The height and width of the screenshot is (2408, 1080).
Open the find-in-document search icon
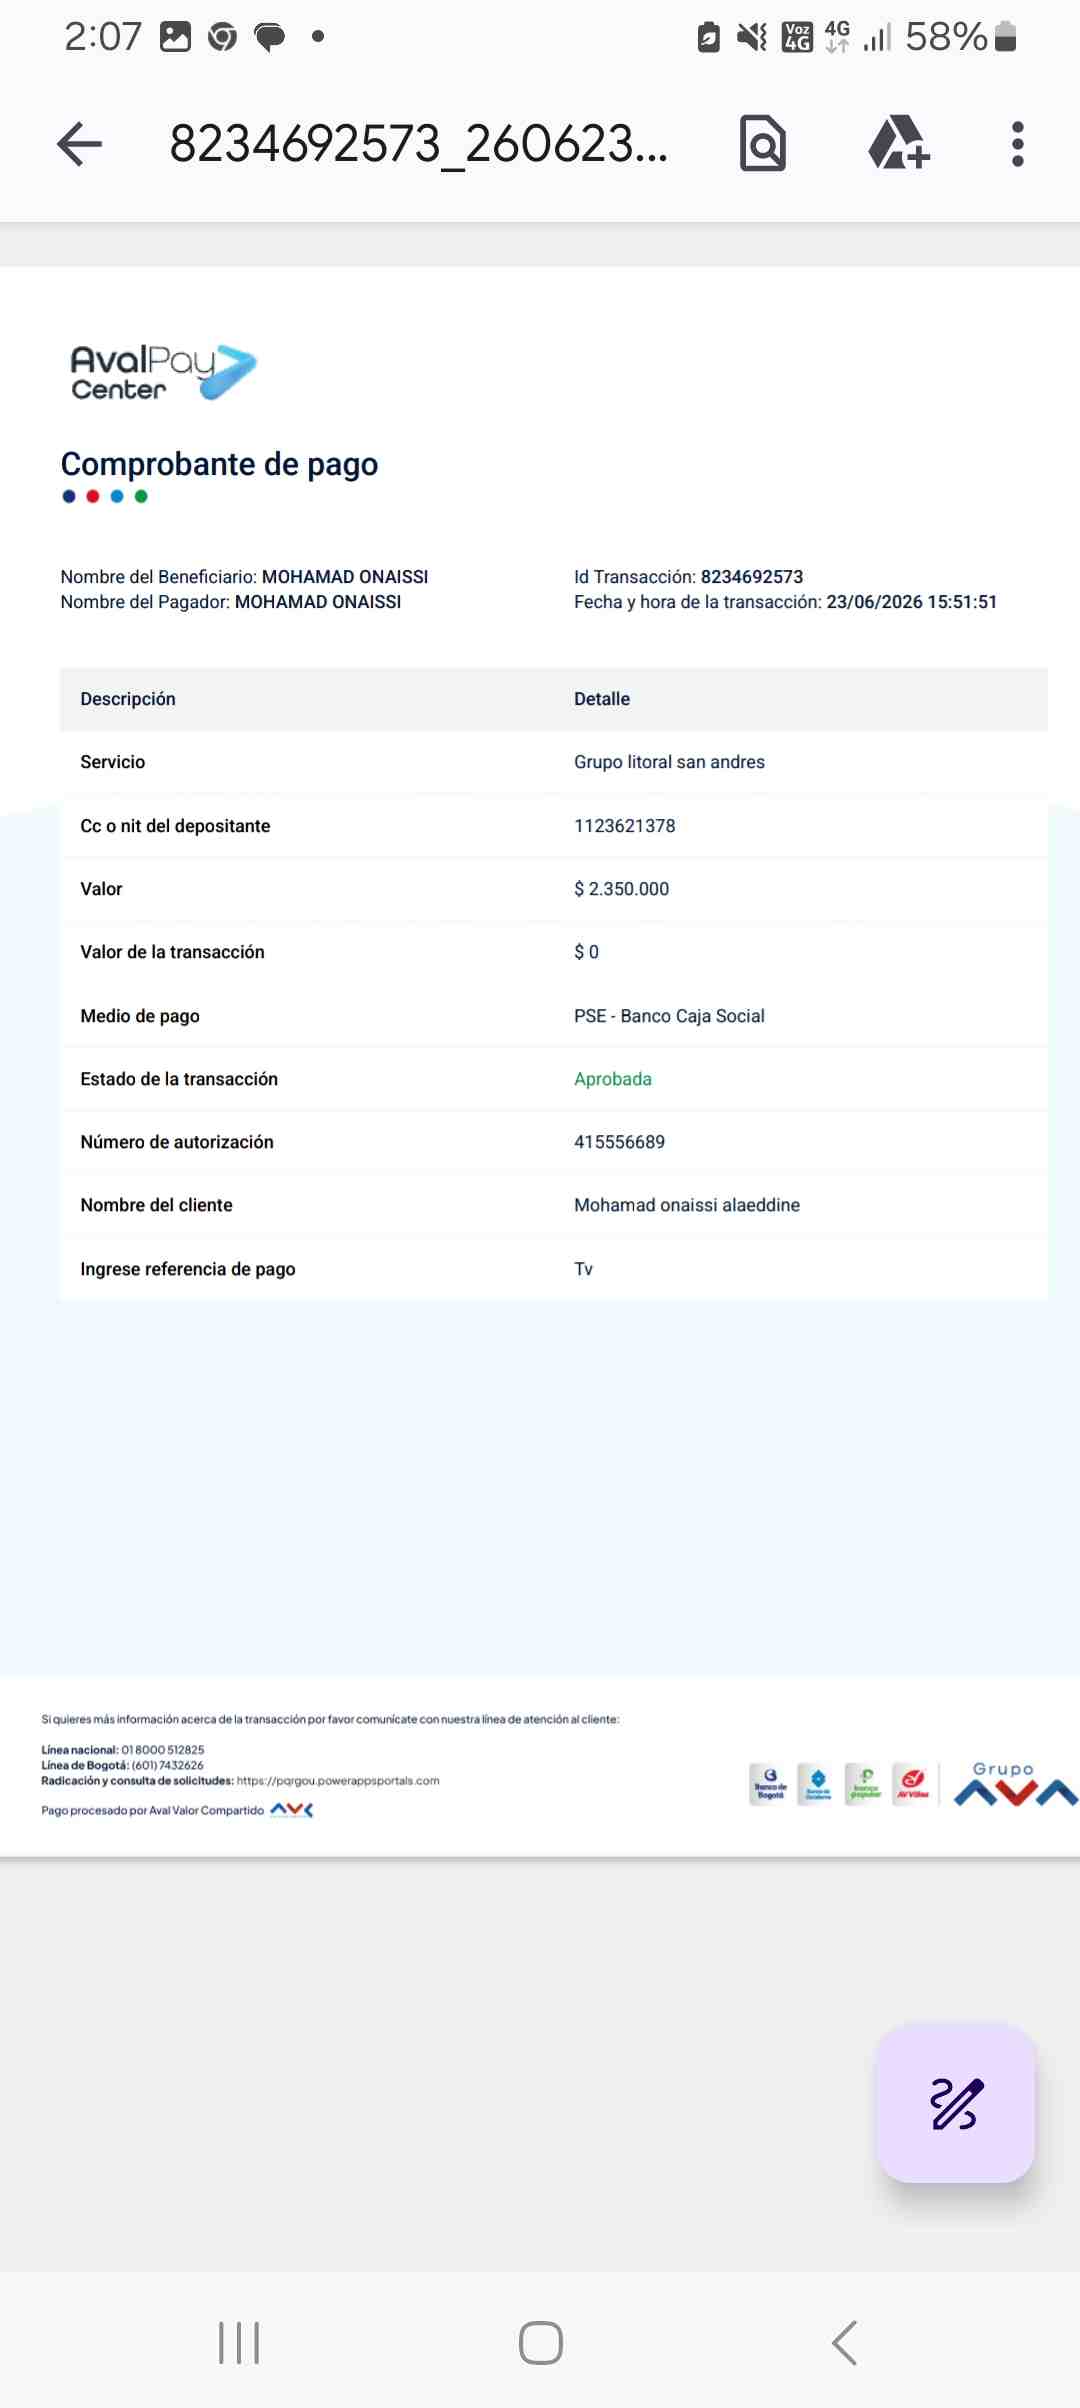[x=763, y=144]
